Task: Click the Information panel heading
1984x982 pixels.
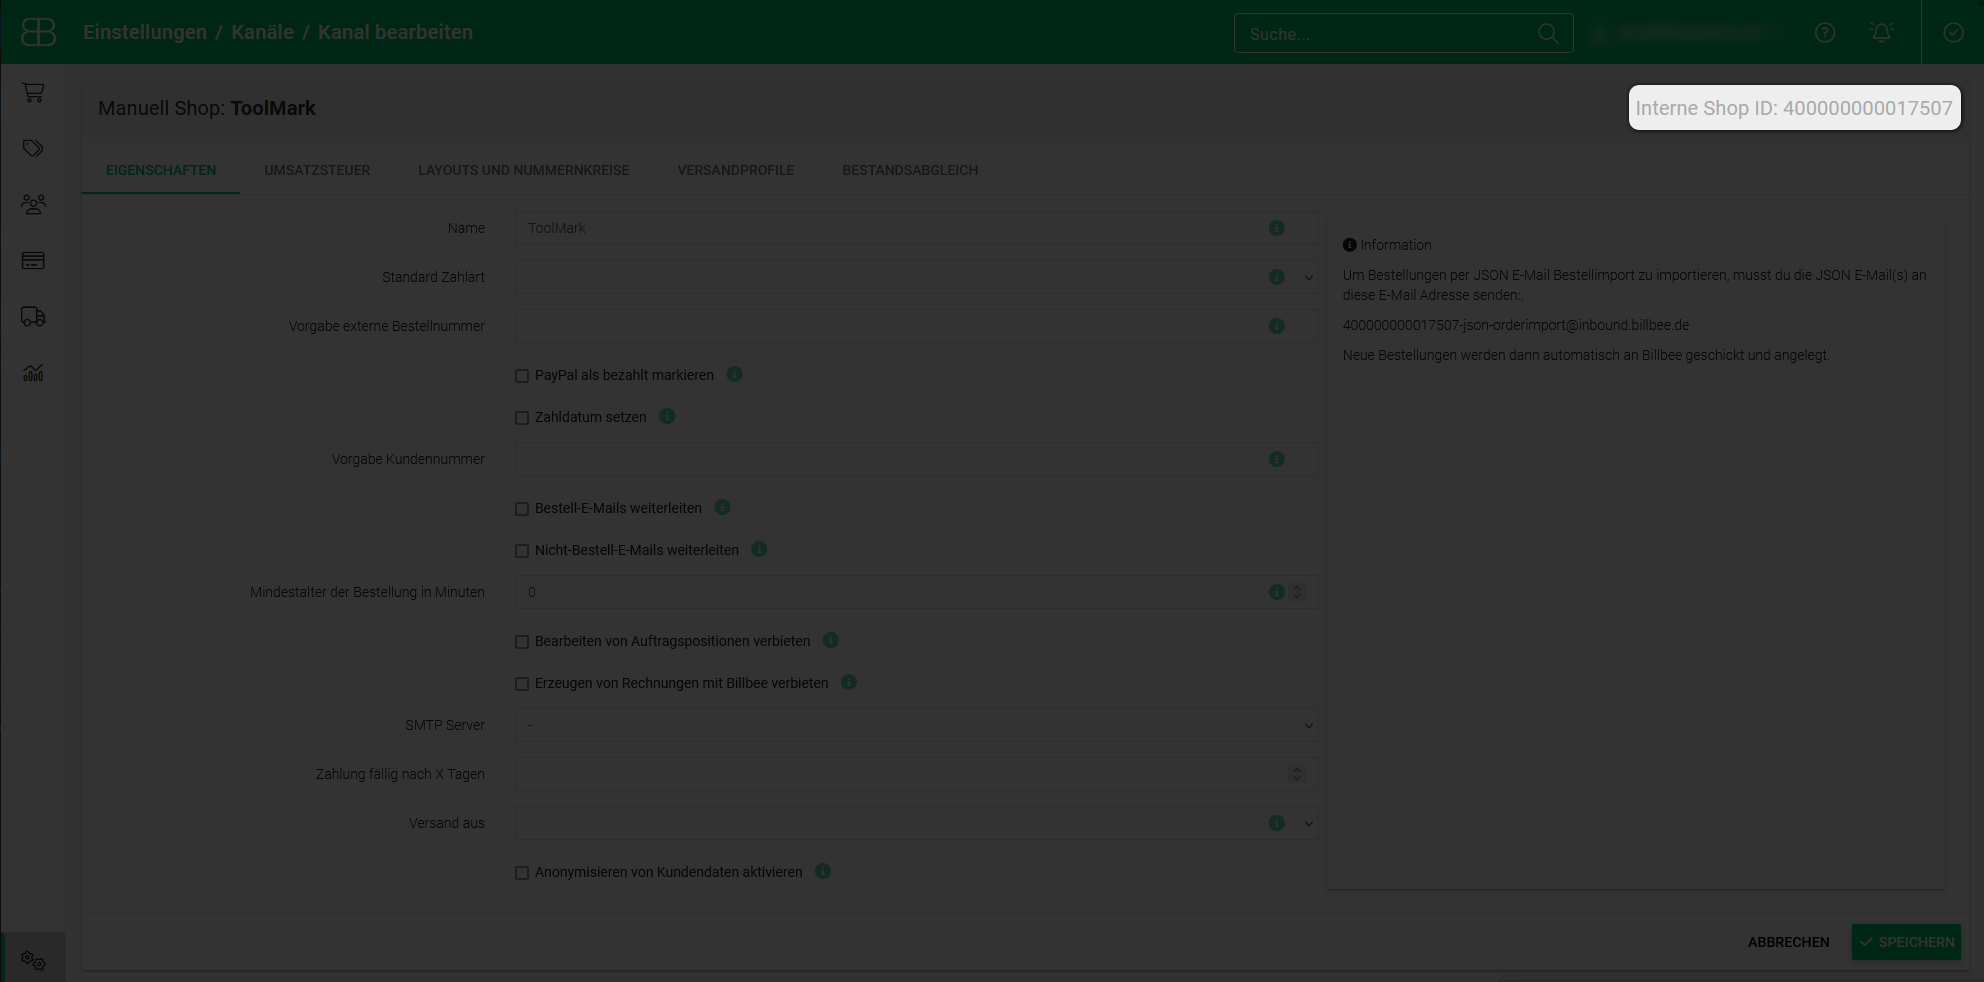Action: pos(1387,245)
